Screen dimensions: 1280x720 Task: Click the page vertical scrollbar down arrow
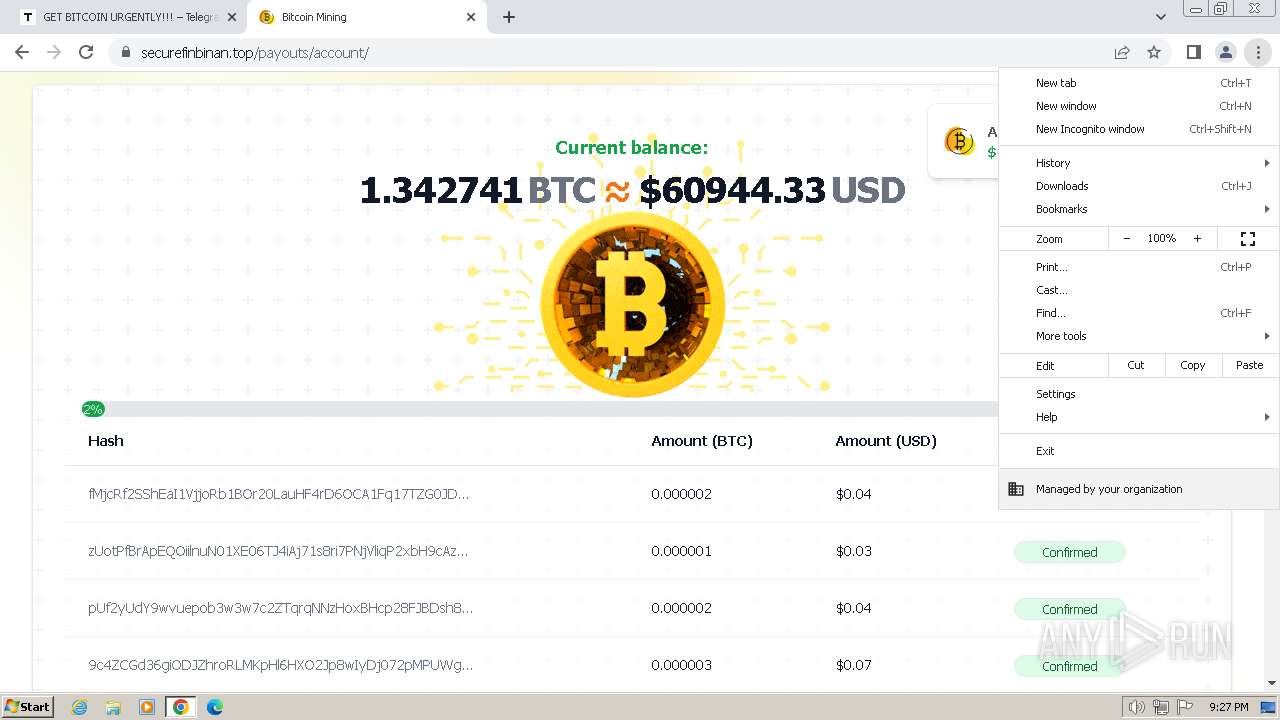click(x=1272, y=683)
